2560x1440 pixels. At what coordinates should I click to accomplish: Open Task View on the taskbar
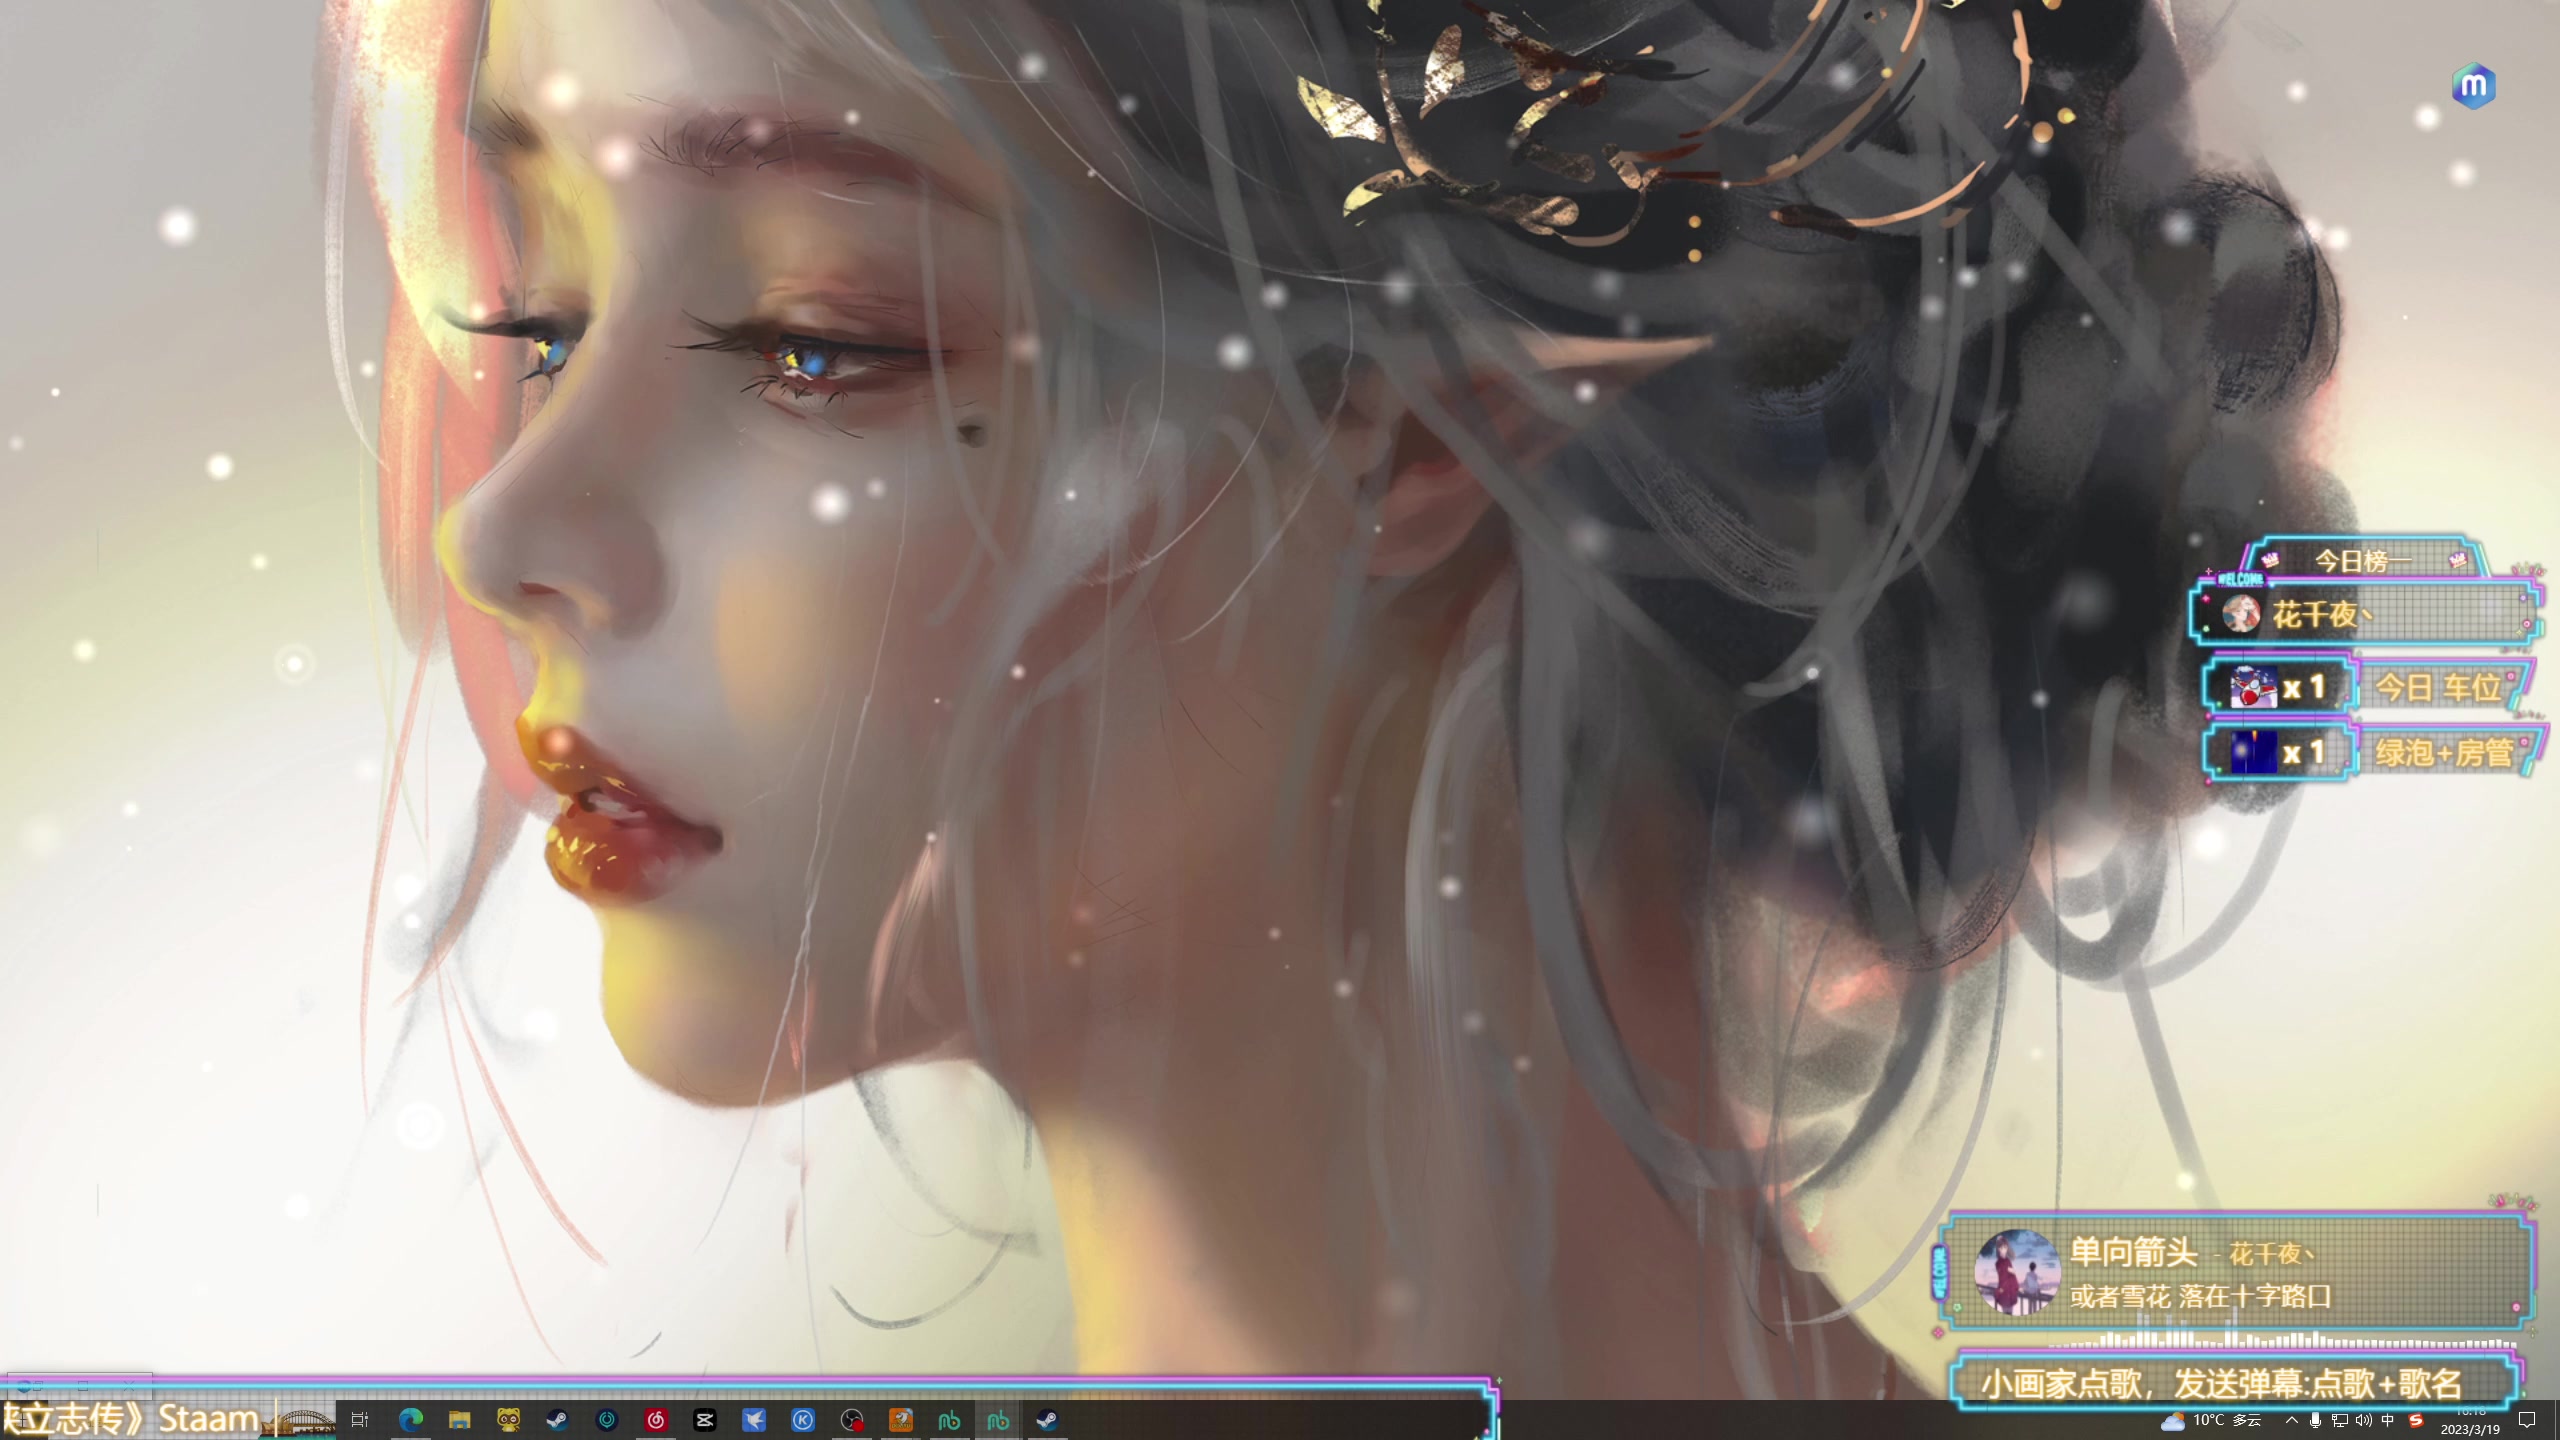point(360,1419)
